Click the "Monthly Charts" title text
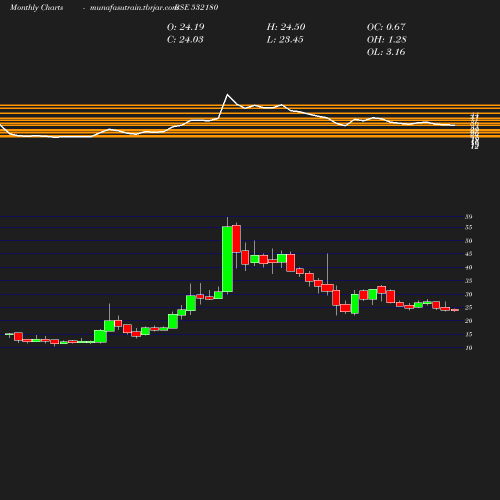 (x=36, y=7)
